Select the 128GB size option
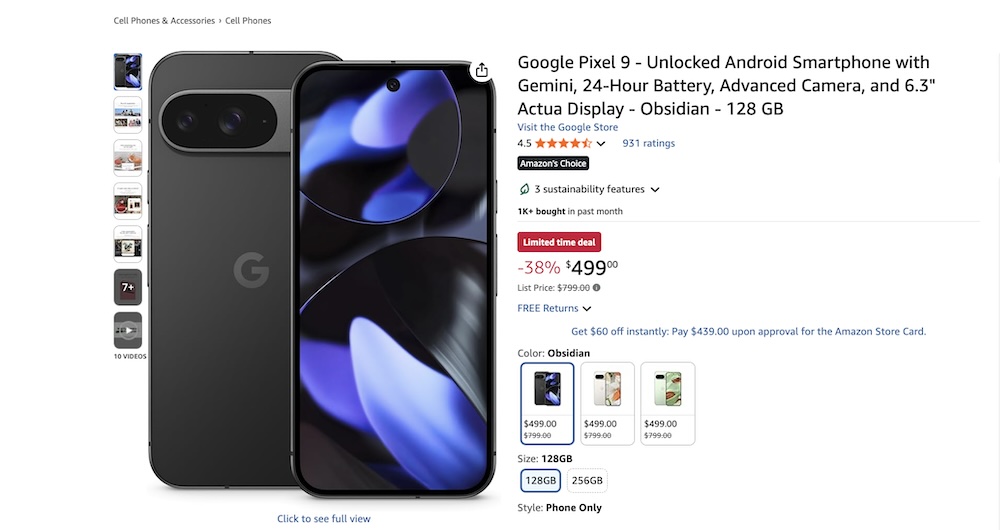Image resolution: width=1000 pixels, height=530 pixels. (x=540, y=481)
